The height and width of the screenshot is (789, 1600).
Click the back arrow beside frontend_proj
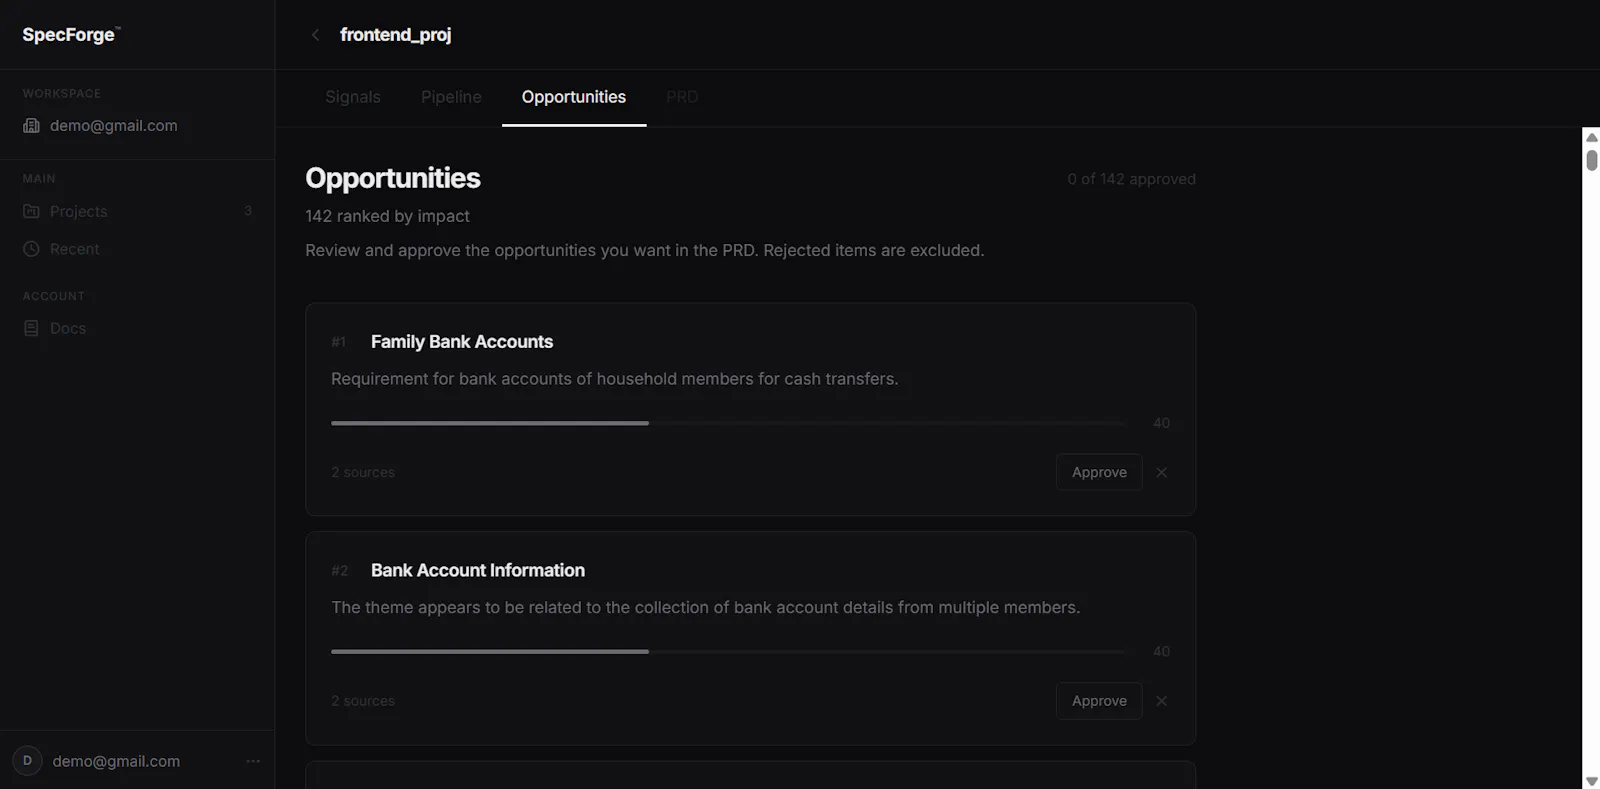[315, 35]
